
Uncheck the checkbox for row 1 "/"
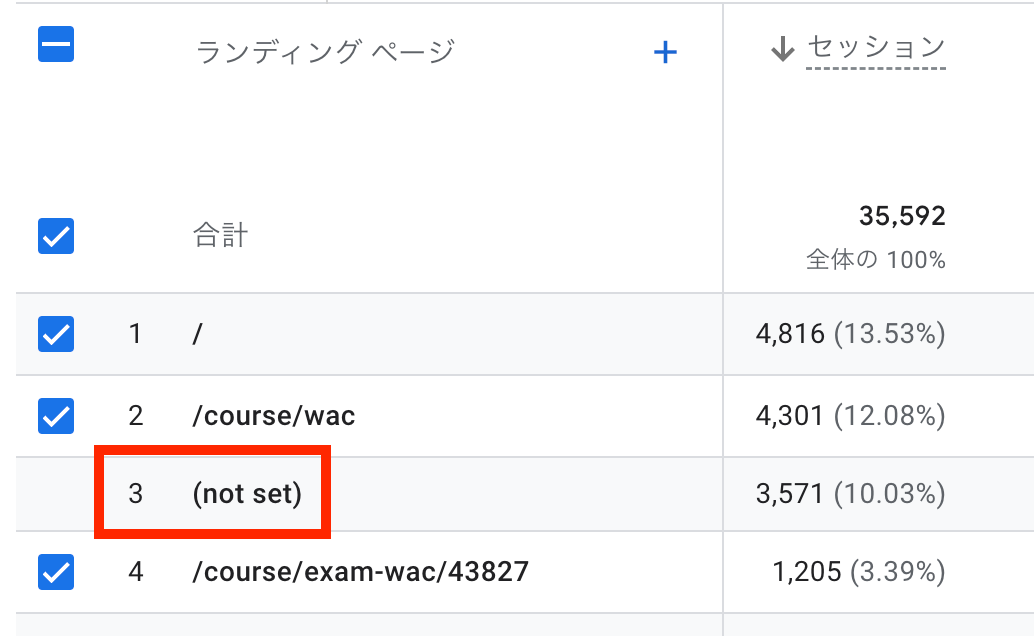[56, 334]
